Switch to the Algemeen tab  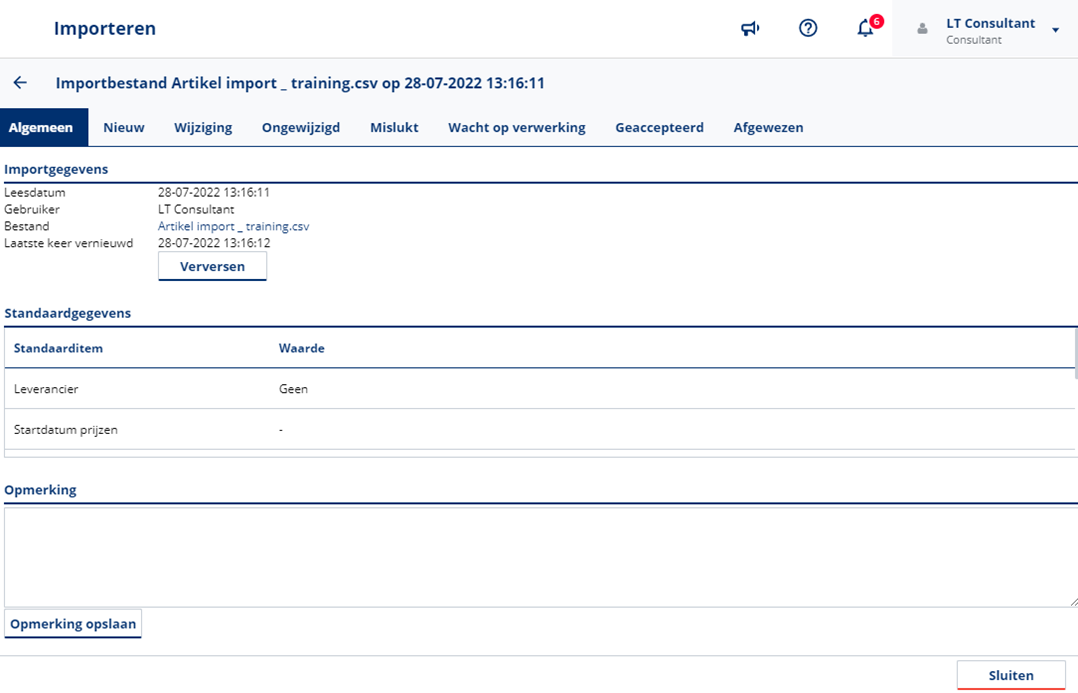41,128
